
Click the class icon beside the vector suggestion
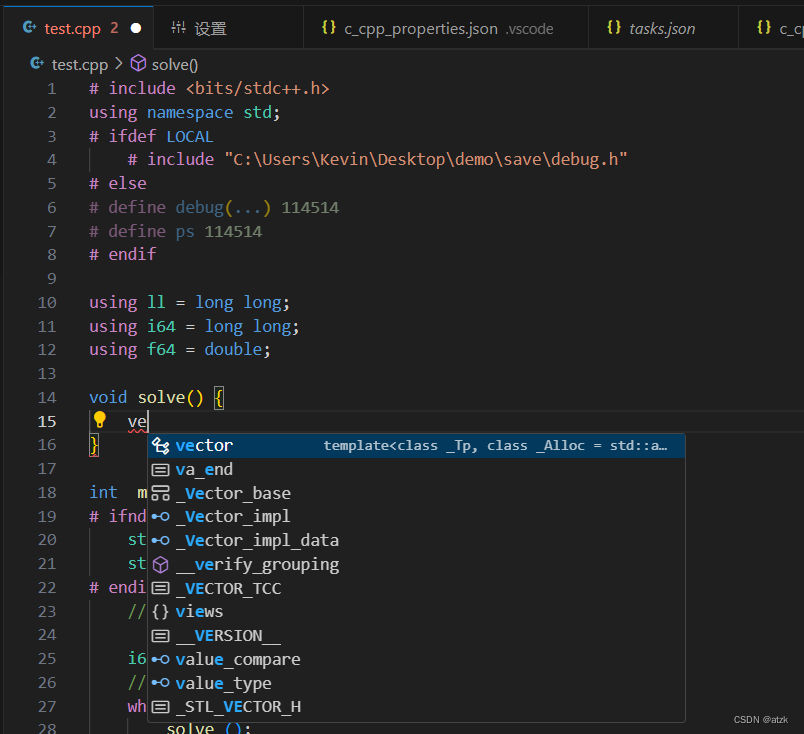pos(160,445)
